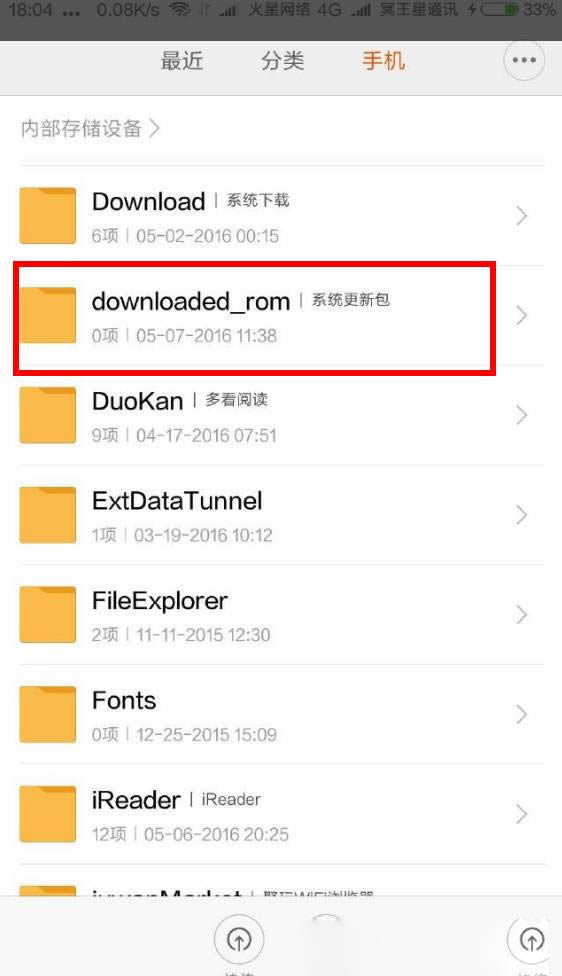Tap the iReader folder icon
Image resolution: width=562 pixels, height=976 pixels.
coord(48,813)
